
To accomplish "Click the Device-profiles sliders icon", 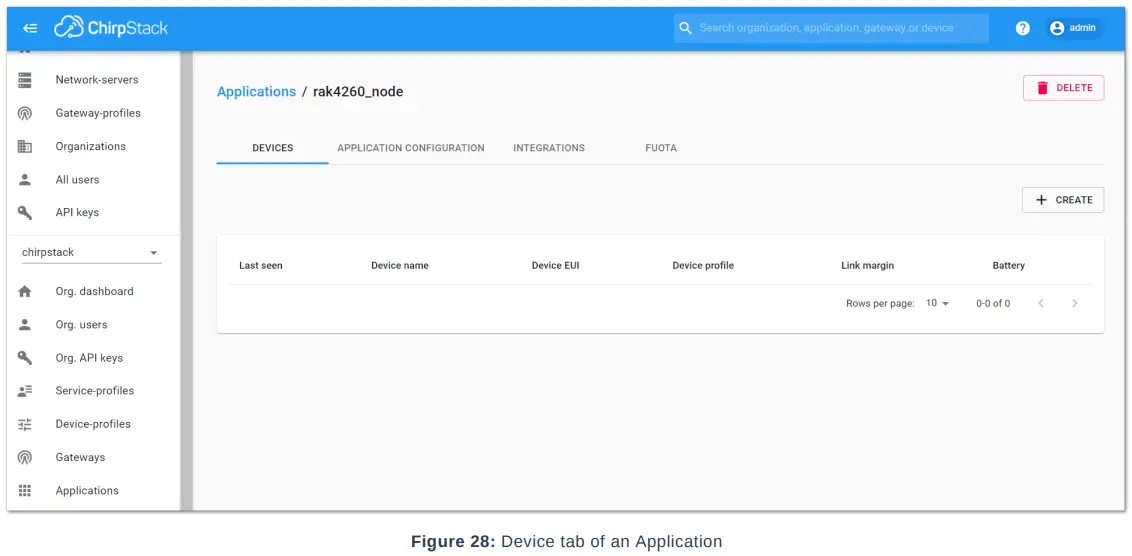I will 25,424.
